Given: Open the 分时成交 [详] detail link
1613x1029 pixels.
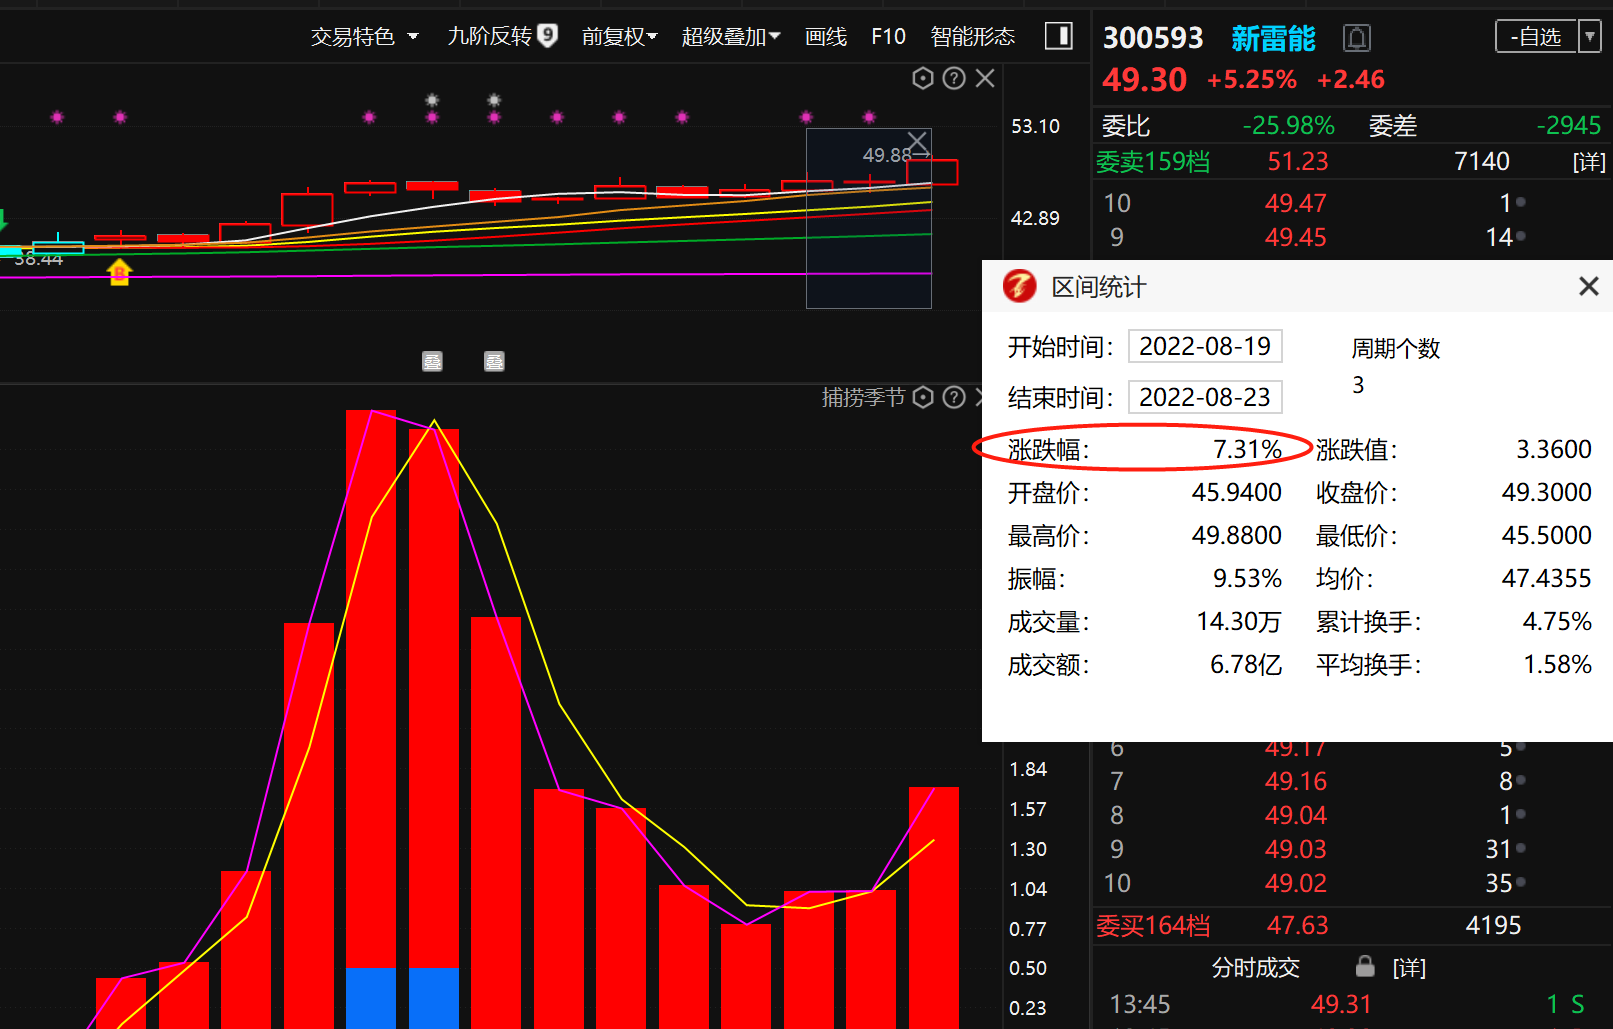Looking at the screenshot, I should (1409, 968).
